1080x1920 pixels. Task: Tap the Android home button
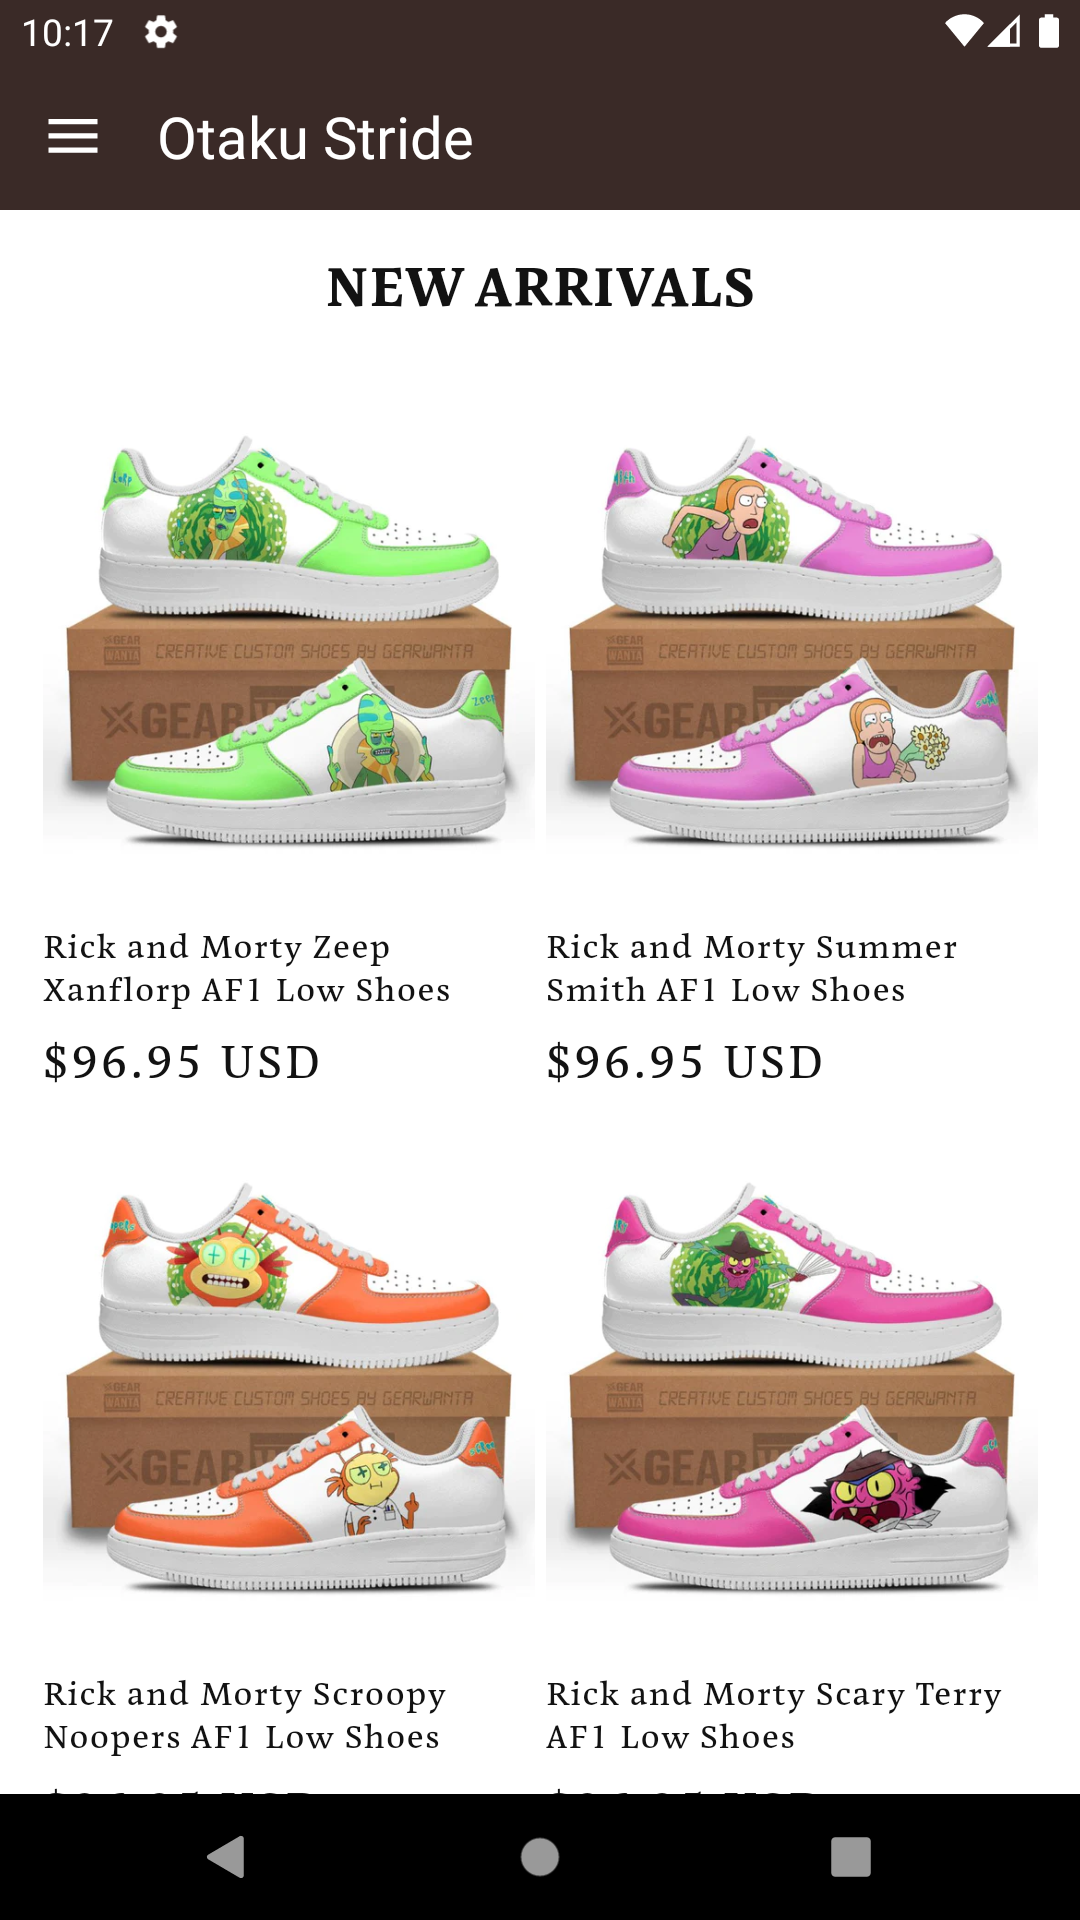point(540,1857)
